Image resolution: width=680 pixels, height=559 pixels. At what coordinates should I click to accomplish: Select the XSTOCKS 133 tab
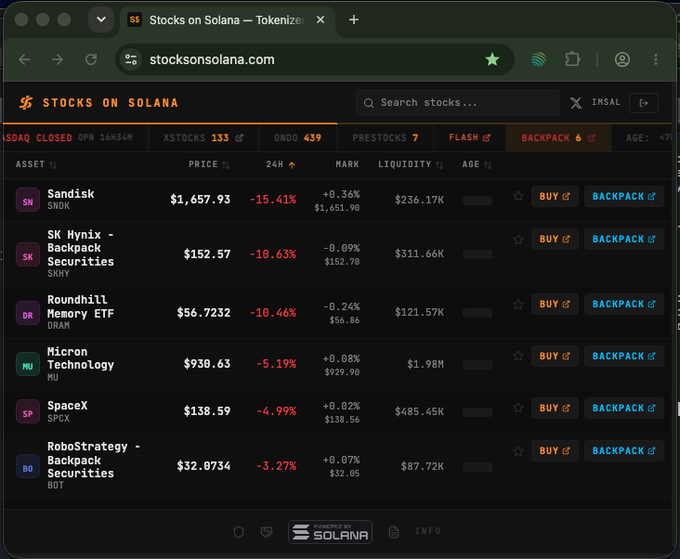(203, 138)
